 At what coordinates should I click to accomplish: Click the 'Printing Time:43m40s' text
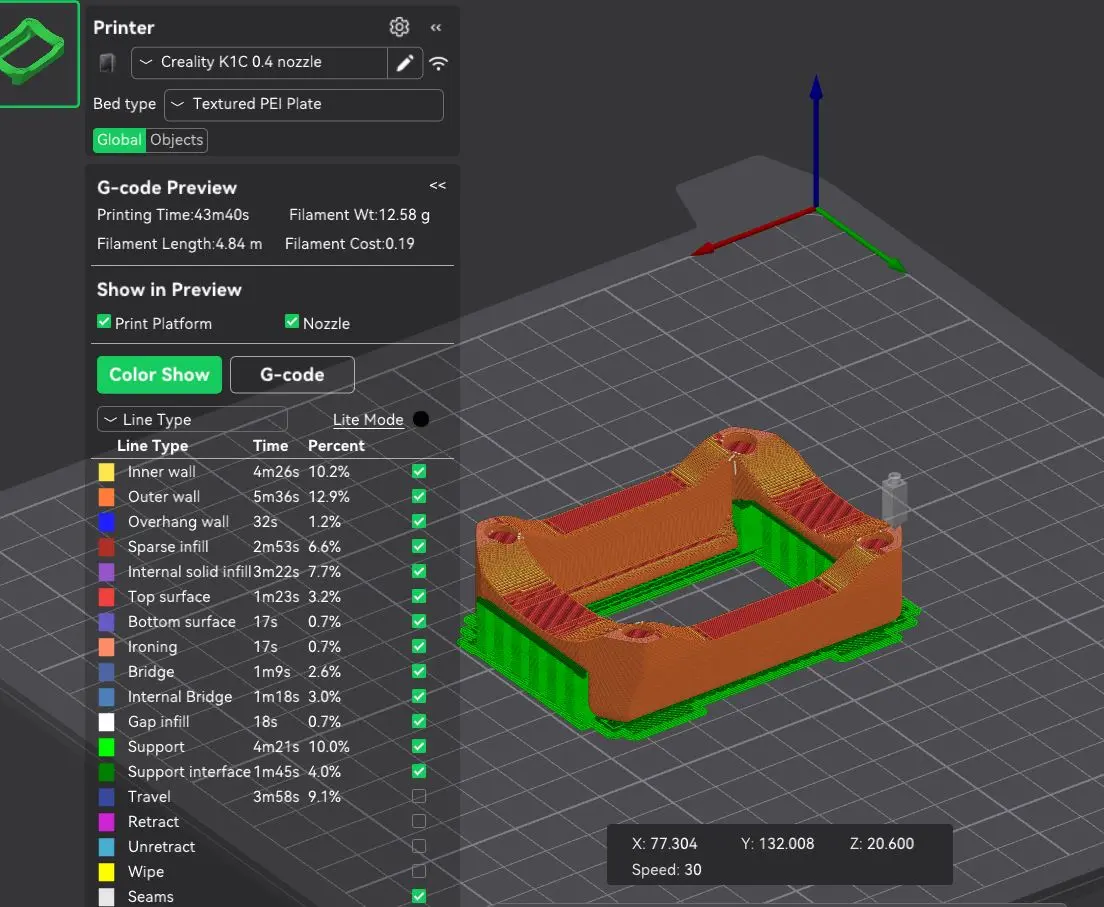[172, 215]
